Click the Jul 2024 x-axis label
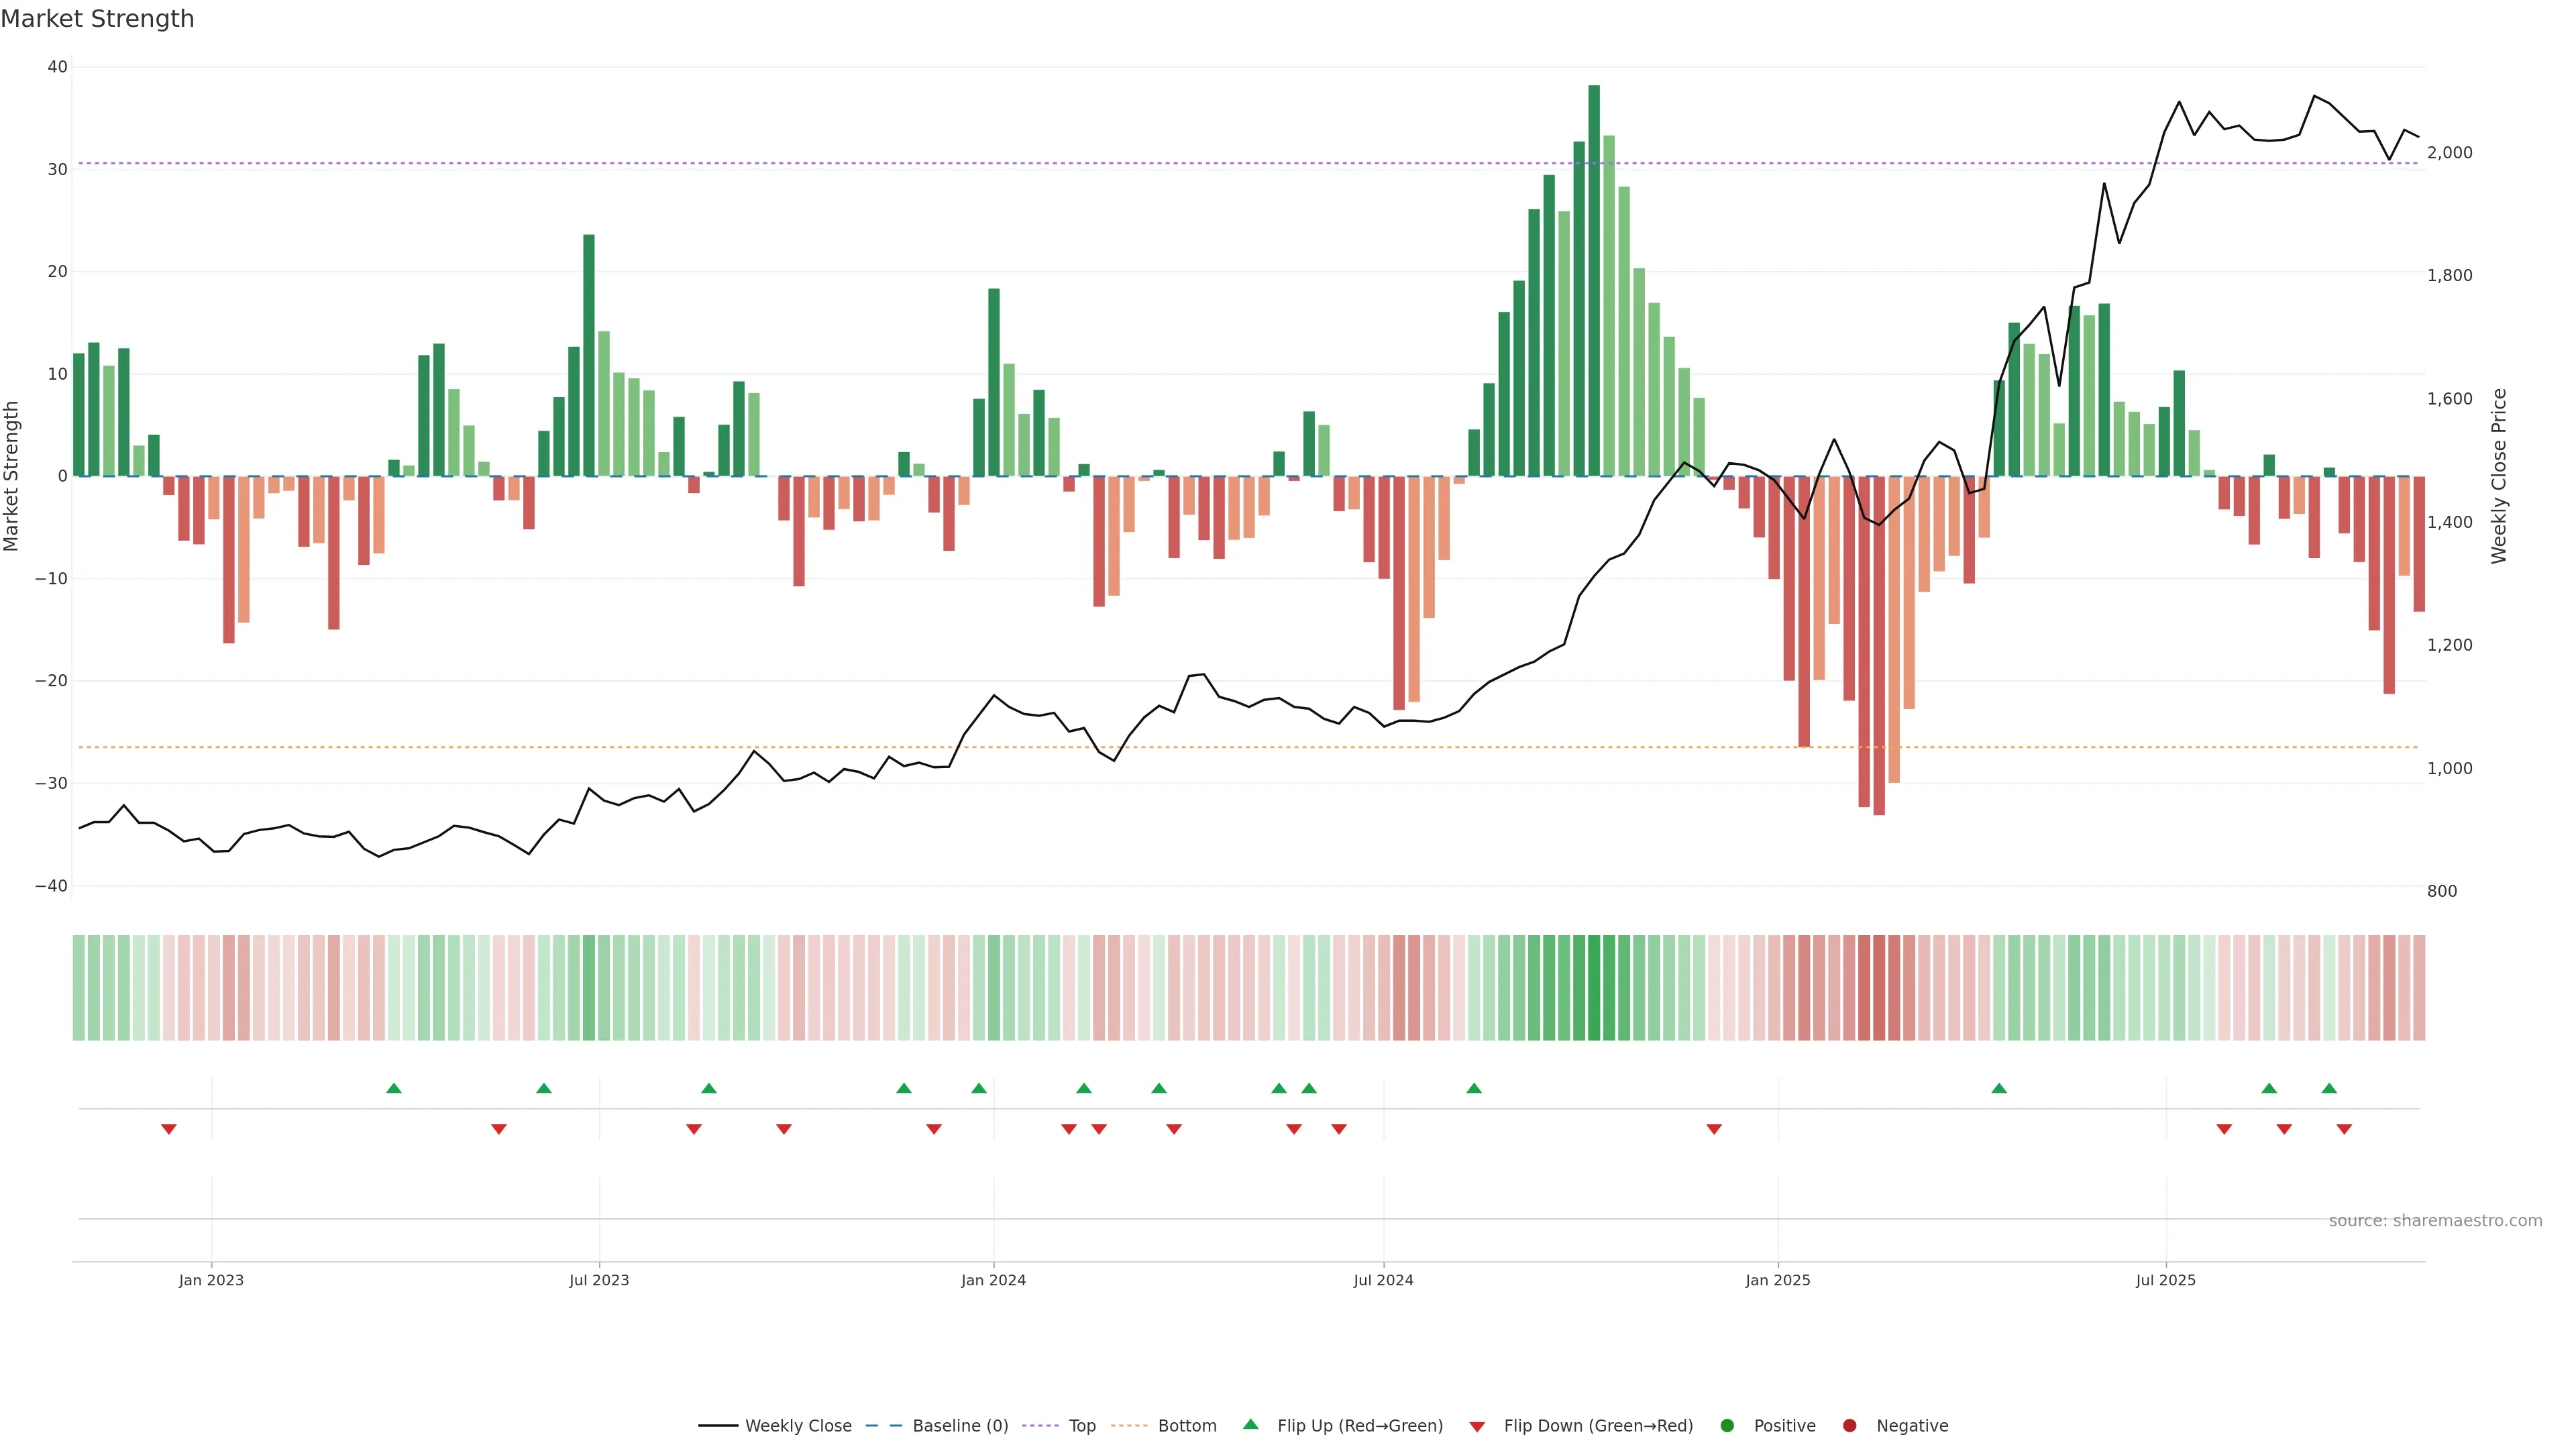 tap(1383, 1280)
